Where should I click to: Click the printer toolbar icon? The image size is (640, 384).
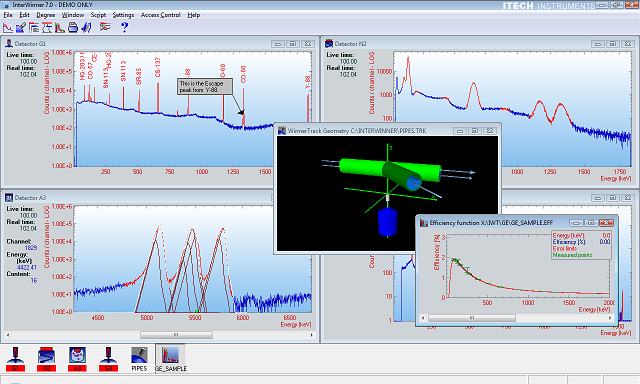(73, 28)
